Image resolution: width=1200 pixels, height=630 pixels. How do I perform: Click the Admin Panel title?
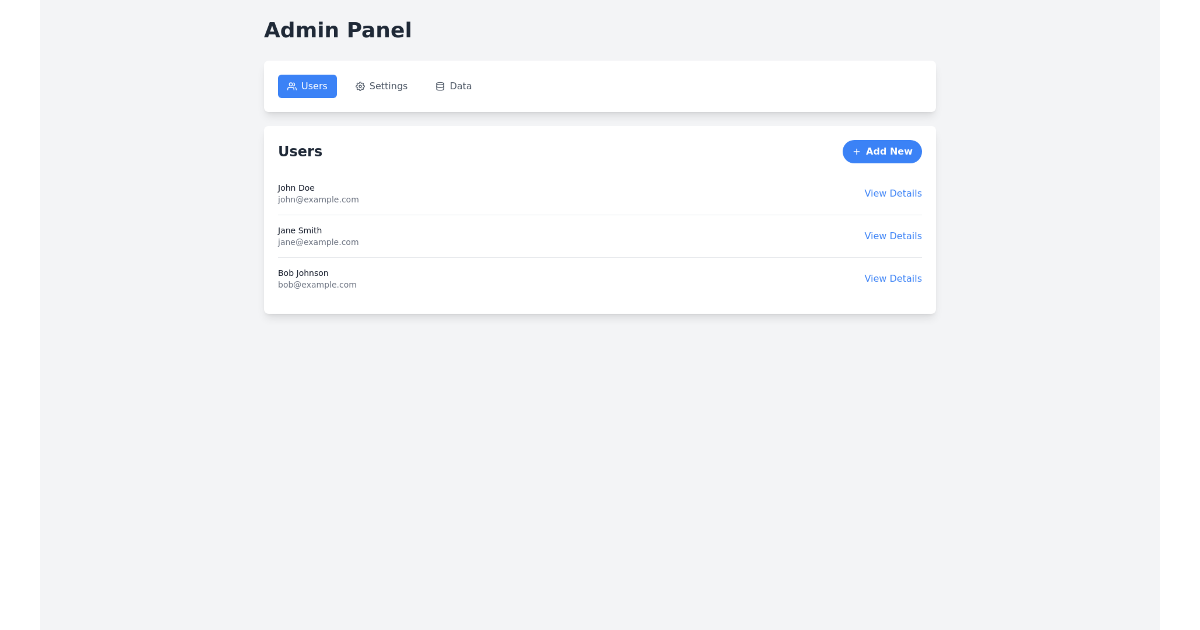[338, 30]
